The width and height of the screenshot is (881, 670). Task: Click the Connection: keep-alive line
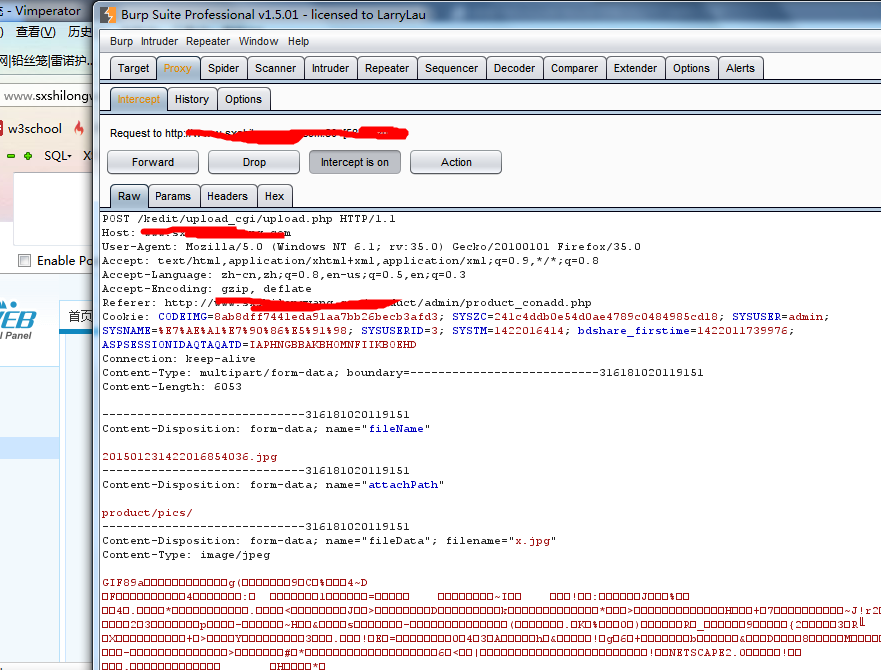tap(179, 359)
